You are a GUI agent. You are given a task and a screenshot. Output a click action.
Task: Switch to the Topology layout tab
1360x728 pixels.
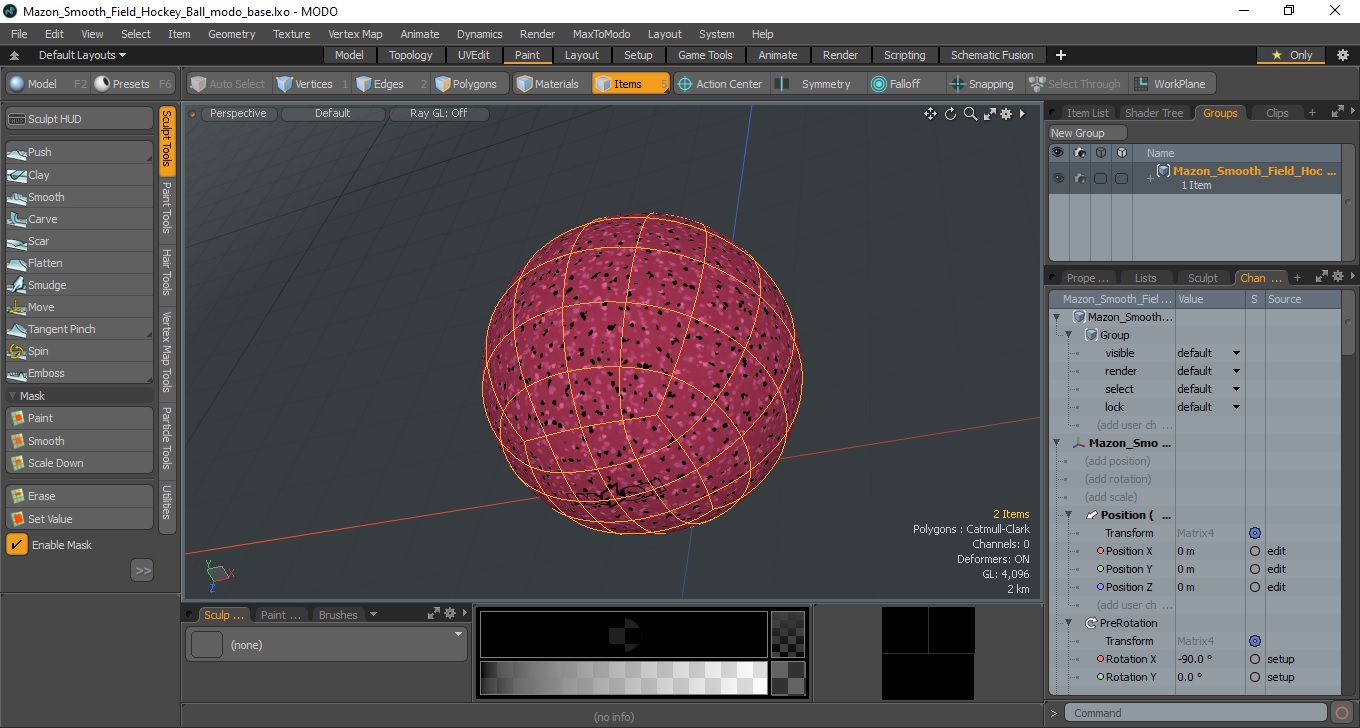point(411,55)
